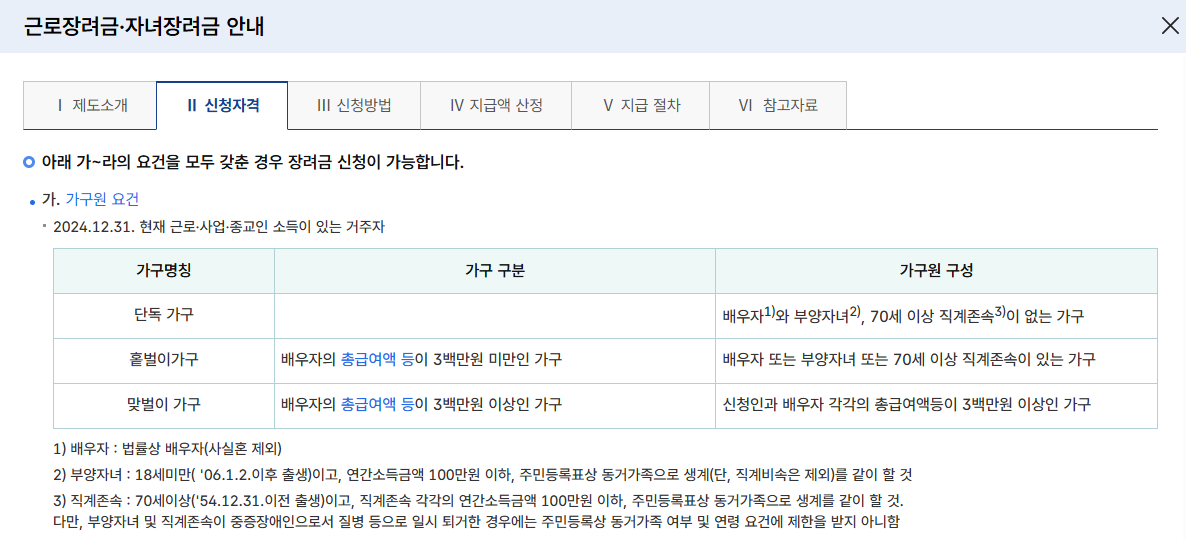The width and height of the screenshot is (1186, 539).
Task: Select the Ⅱ 신청자격 tab
Action: pos(222,105)
